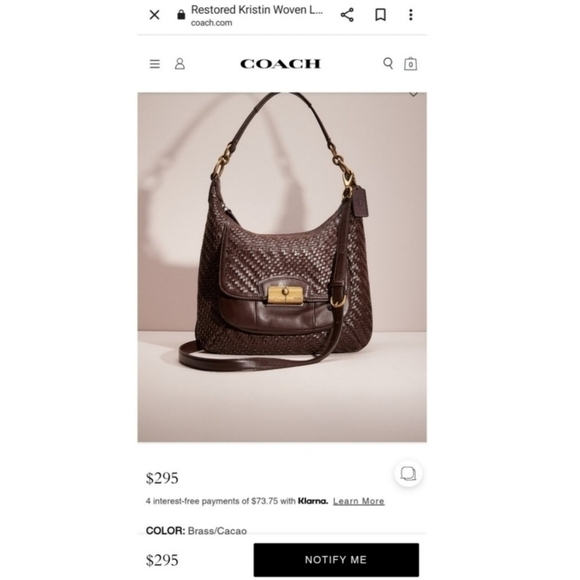Close the in-app browser with X
This screenshot has width=580, height=580.
click(x=154, y=15)
